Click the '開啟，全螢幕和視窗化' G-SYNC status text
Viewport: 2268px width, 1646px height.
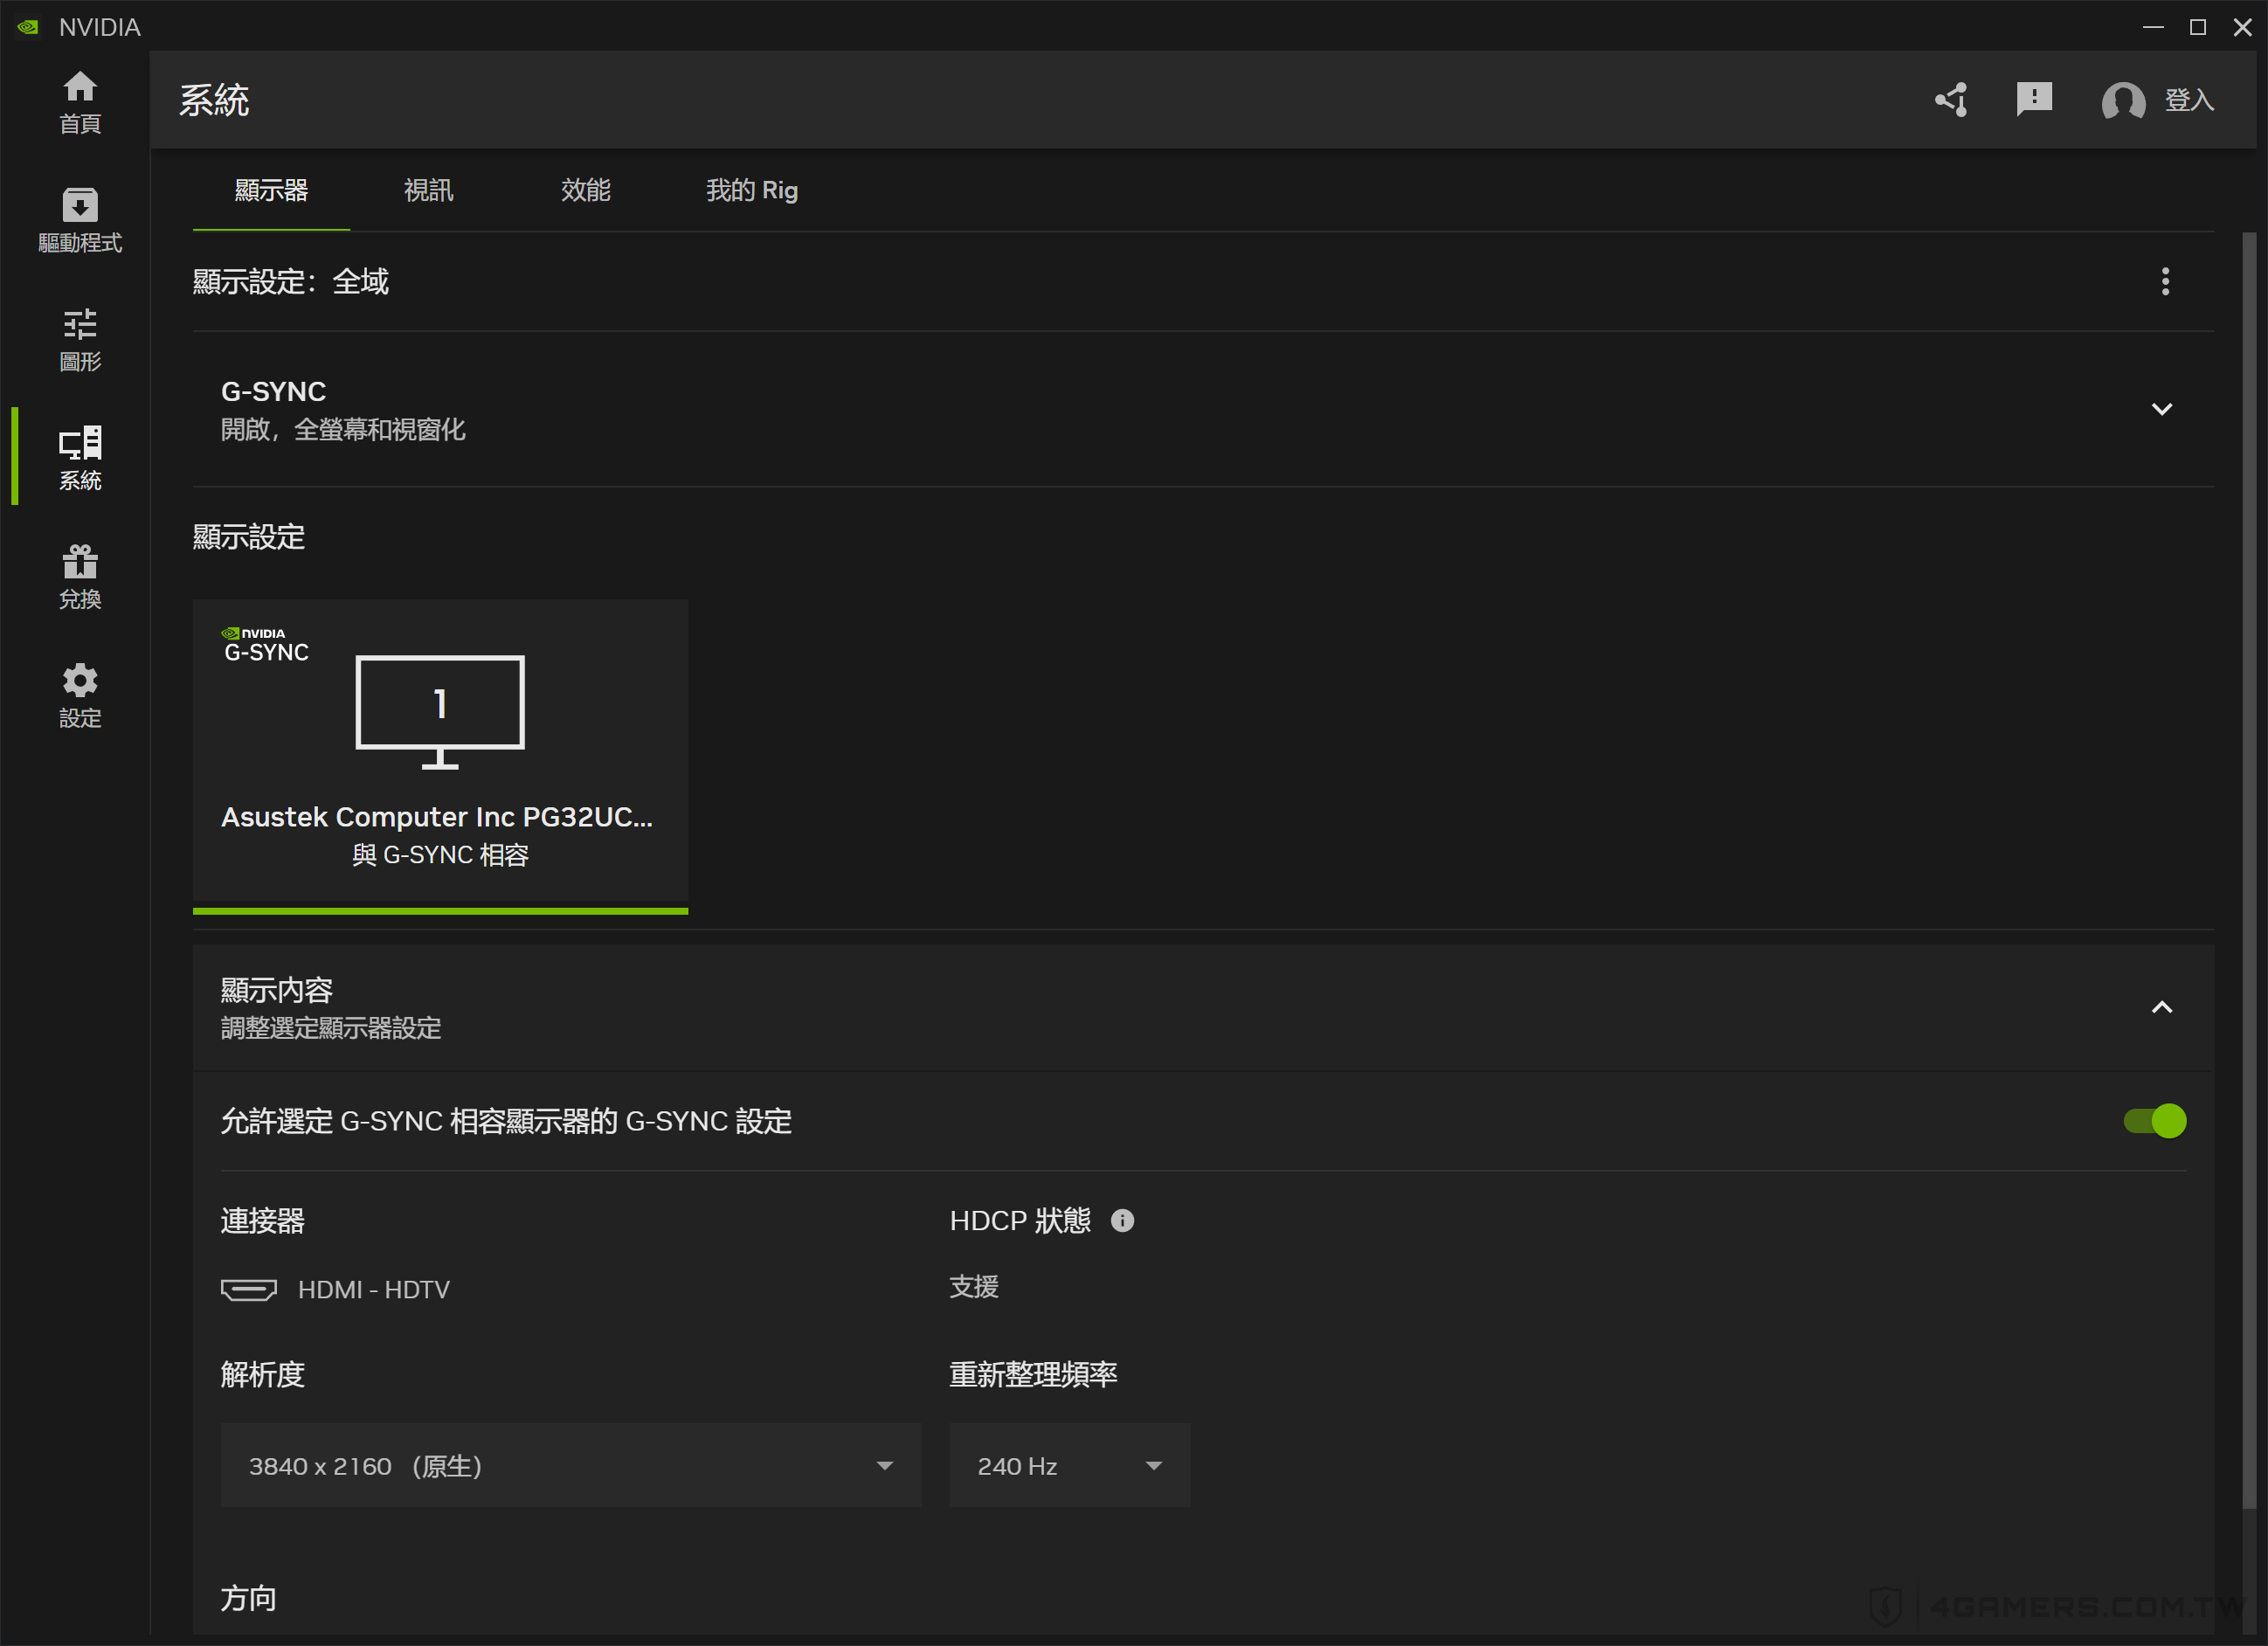(343, 430)
